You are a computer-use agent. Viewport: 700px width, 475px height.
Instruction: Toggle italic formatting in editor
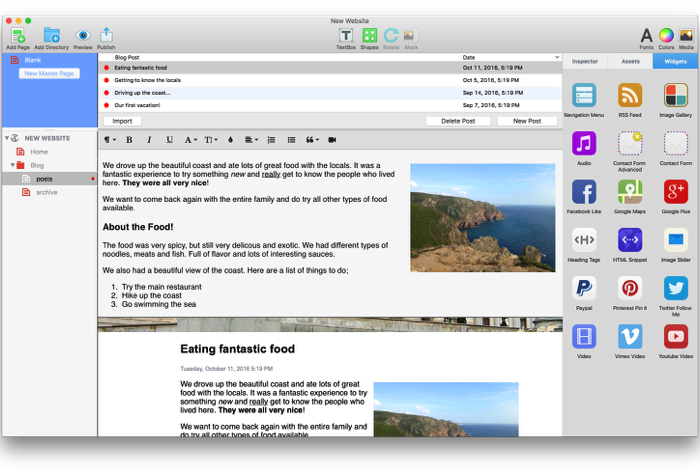click(149, 139)
